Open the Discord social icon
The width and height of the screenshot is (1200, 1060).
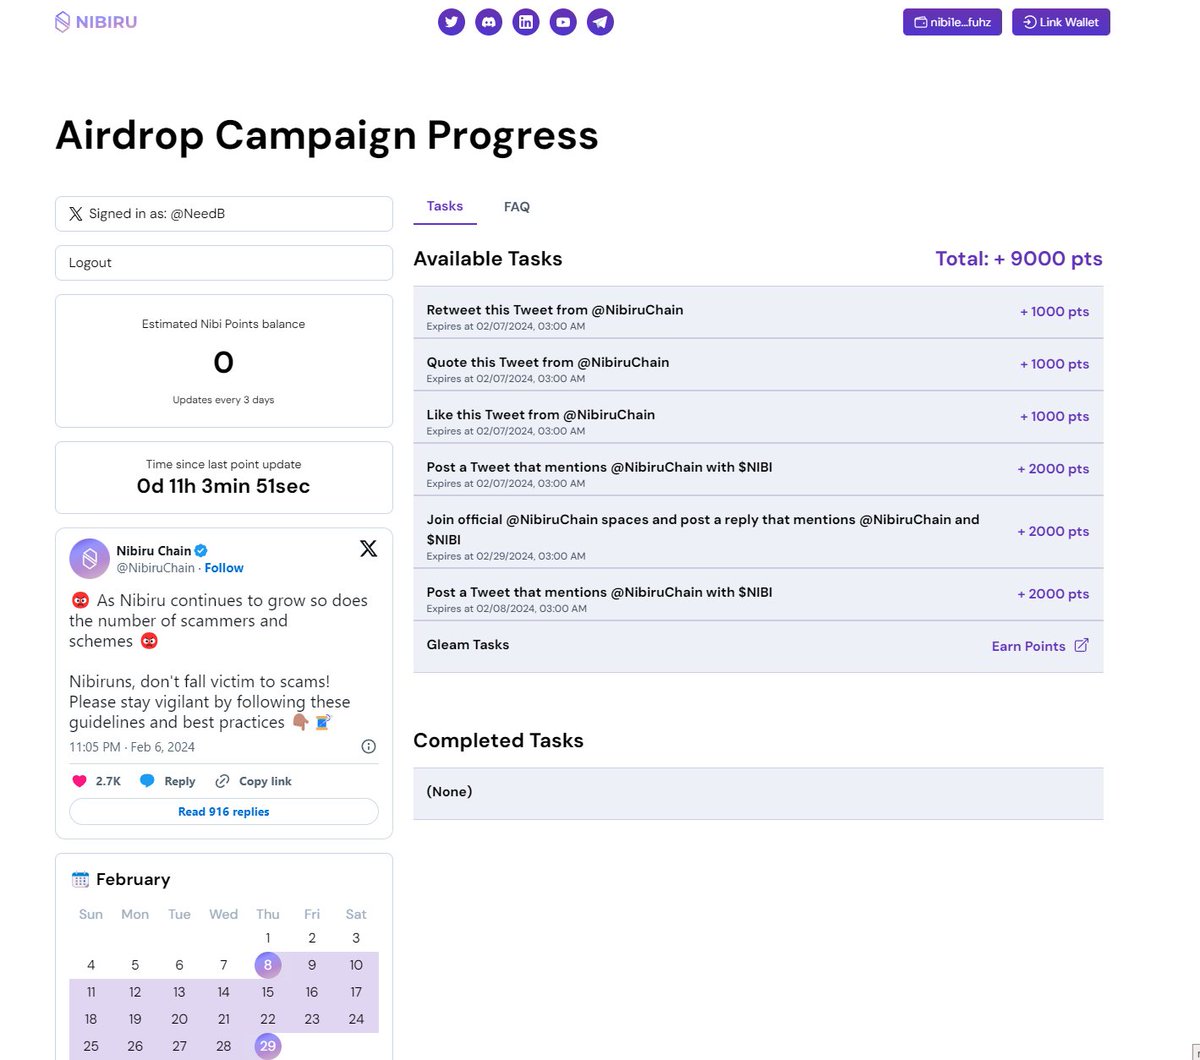coord(488,22)
